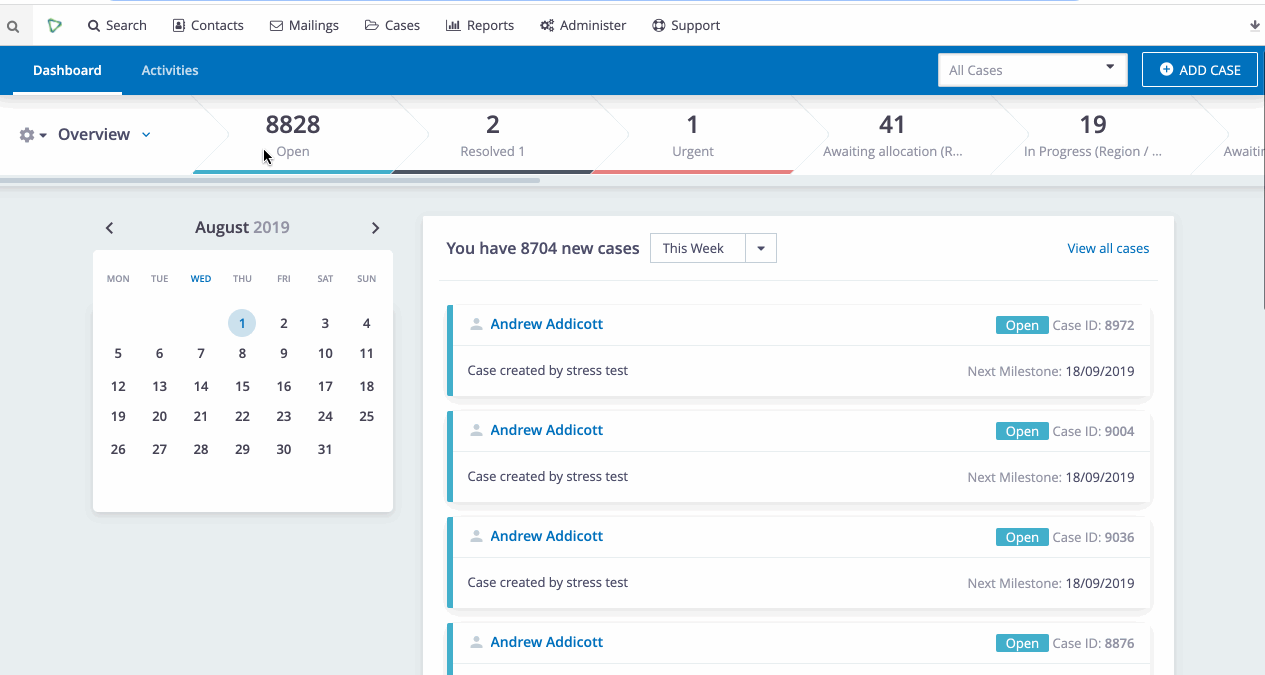Open Andrew Addicott link for case 8876
Viewport: 1265px width, 675px height.
(546, 642)
